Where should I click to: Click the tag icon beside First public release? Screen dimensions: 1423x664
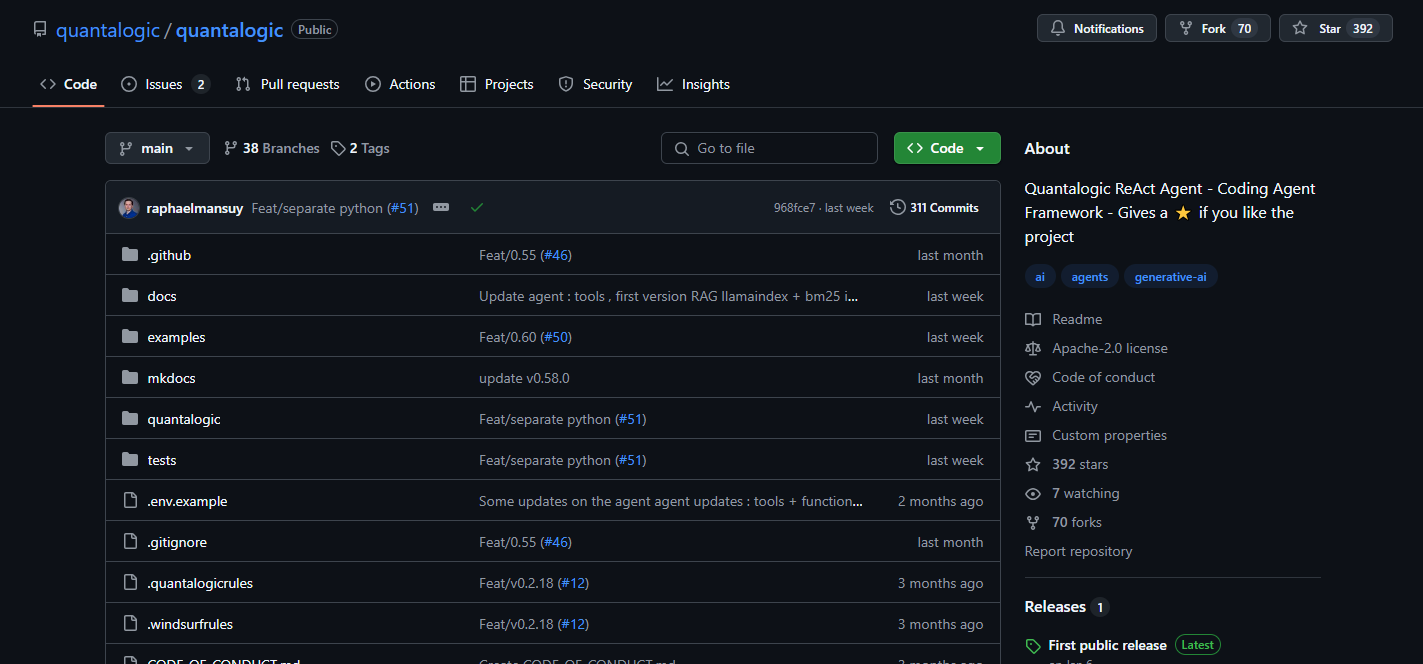(x=1033, y=646)
